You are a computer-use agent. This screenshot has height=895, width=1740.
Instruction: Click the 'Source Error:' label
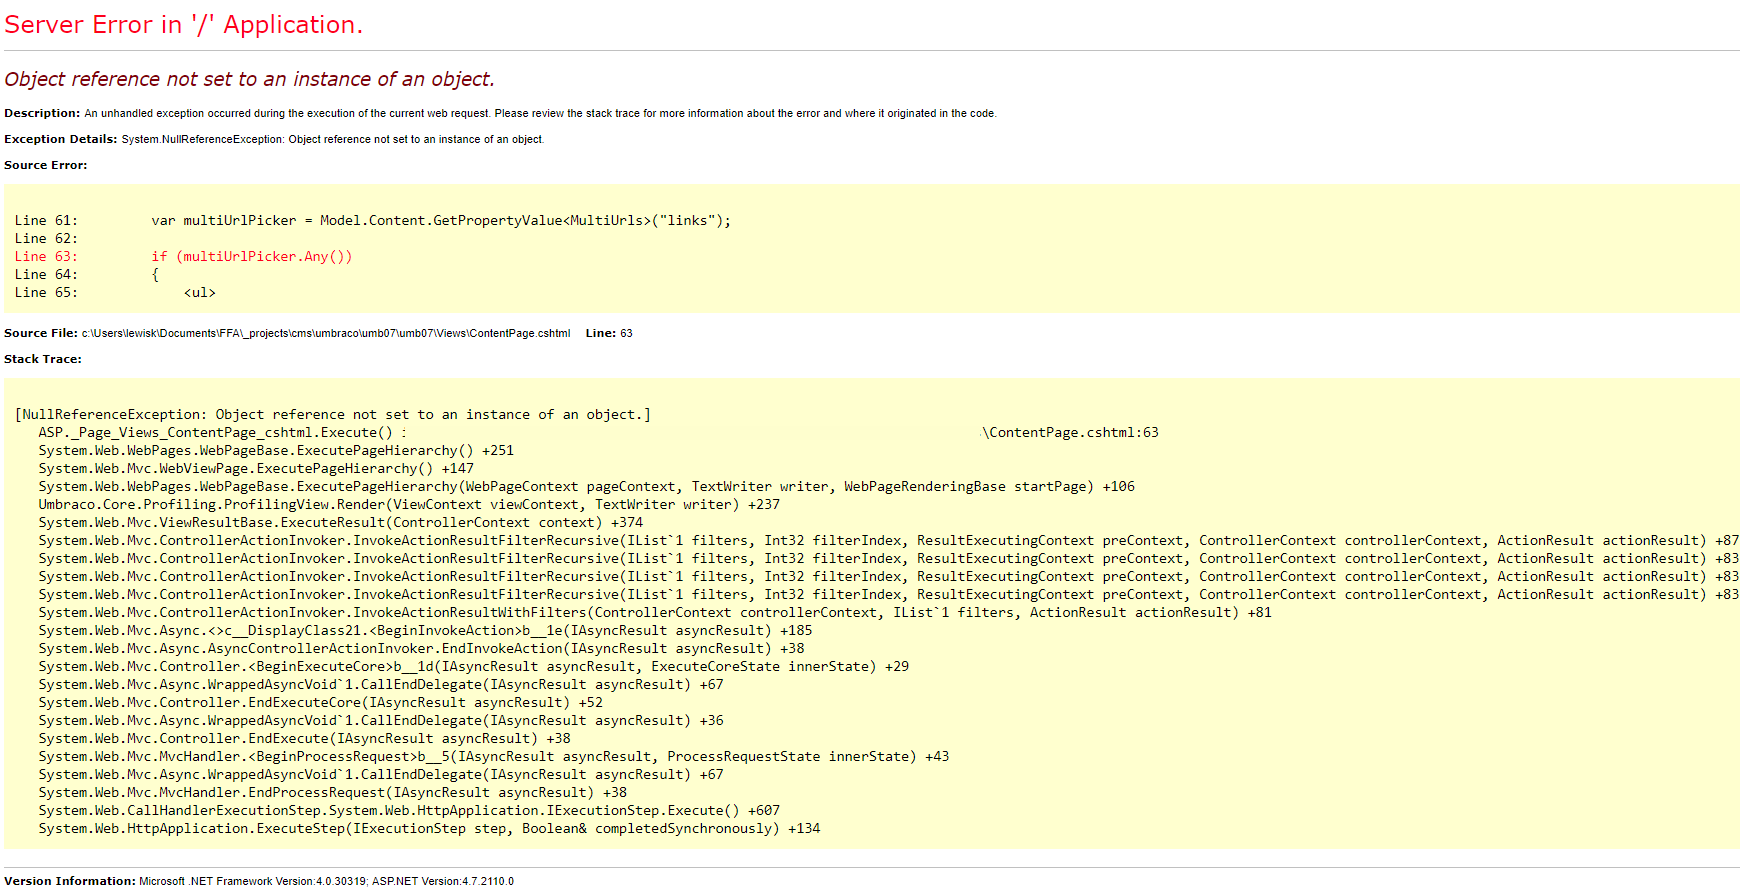pyautogui.click(x=45, y=165)
